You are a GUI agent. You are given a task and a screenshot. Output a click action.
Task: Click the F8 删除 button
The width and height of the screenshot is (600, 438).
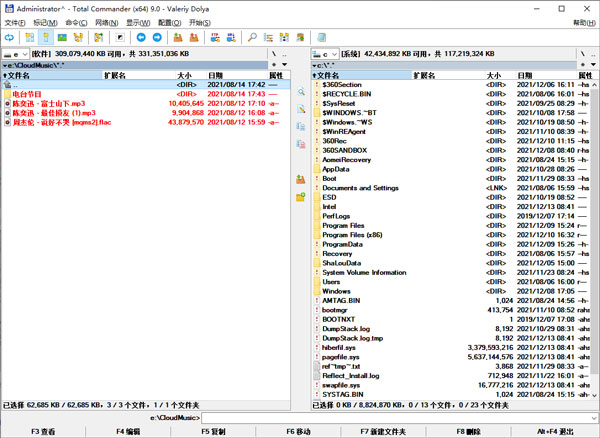click(468, 431)
